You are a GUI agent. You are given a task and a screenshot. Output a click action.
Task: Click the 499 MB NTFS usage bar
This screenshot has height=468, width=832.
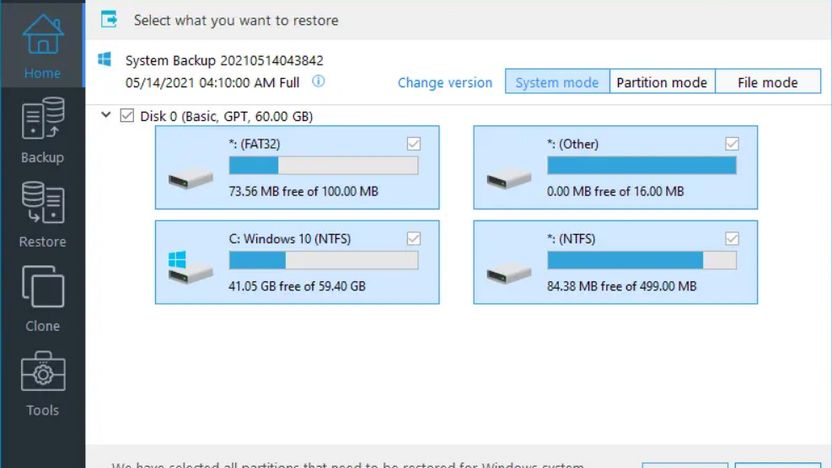pos(642,261)
